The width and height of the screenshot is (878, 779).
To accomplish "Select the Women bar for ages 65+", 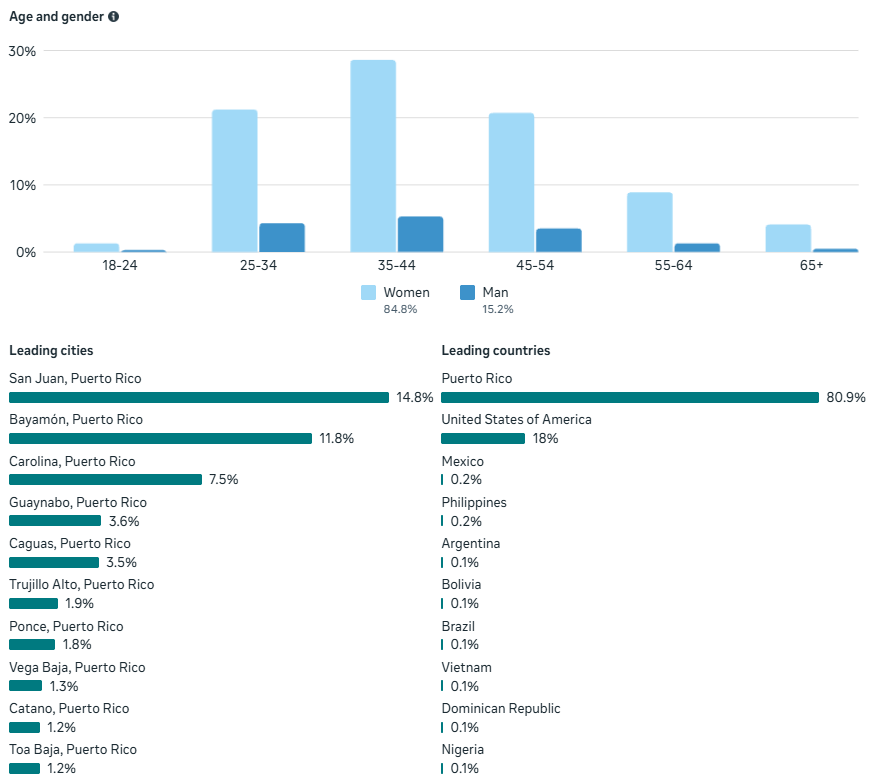I will point(788,238).
